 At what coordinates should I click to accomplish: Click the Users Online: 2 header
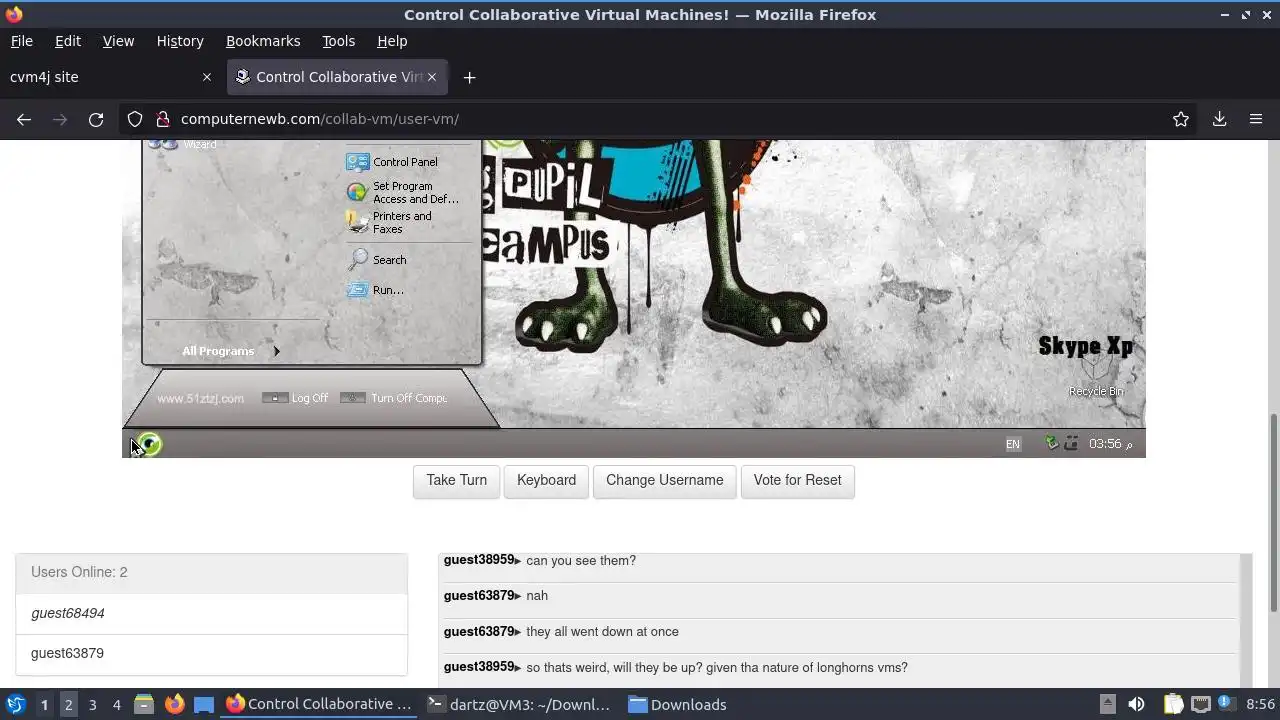(x=211, y=573)
